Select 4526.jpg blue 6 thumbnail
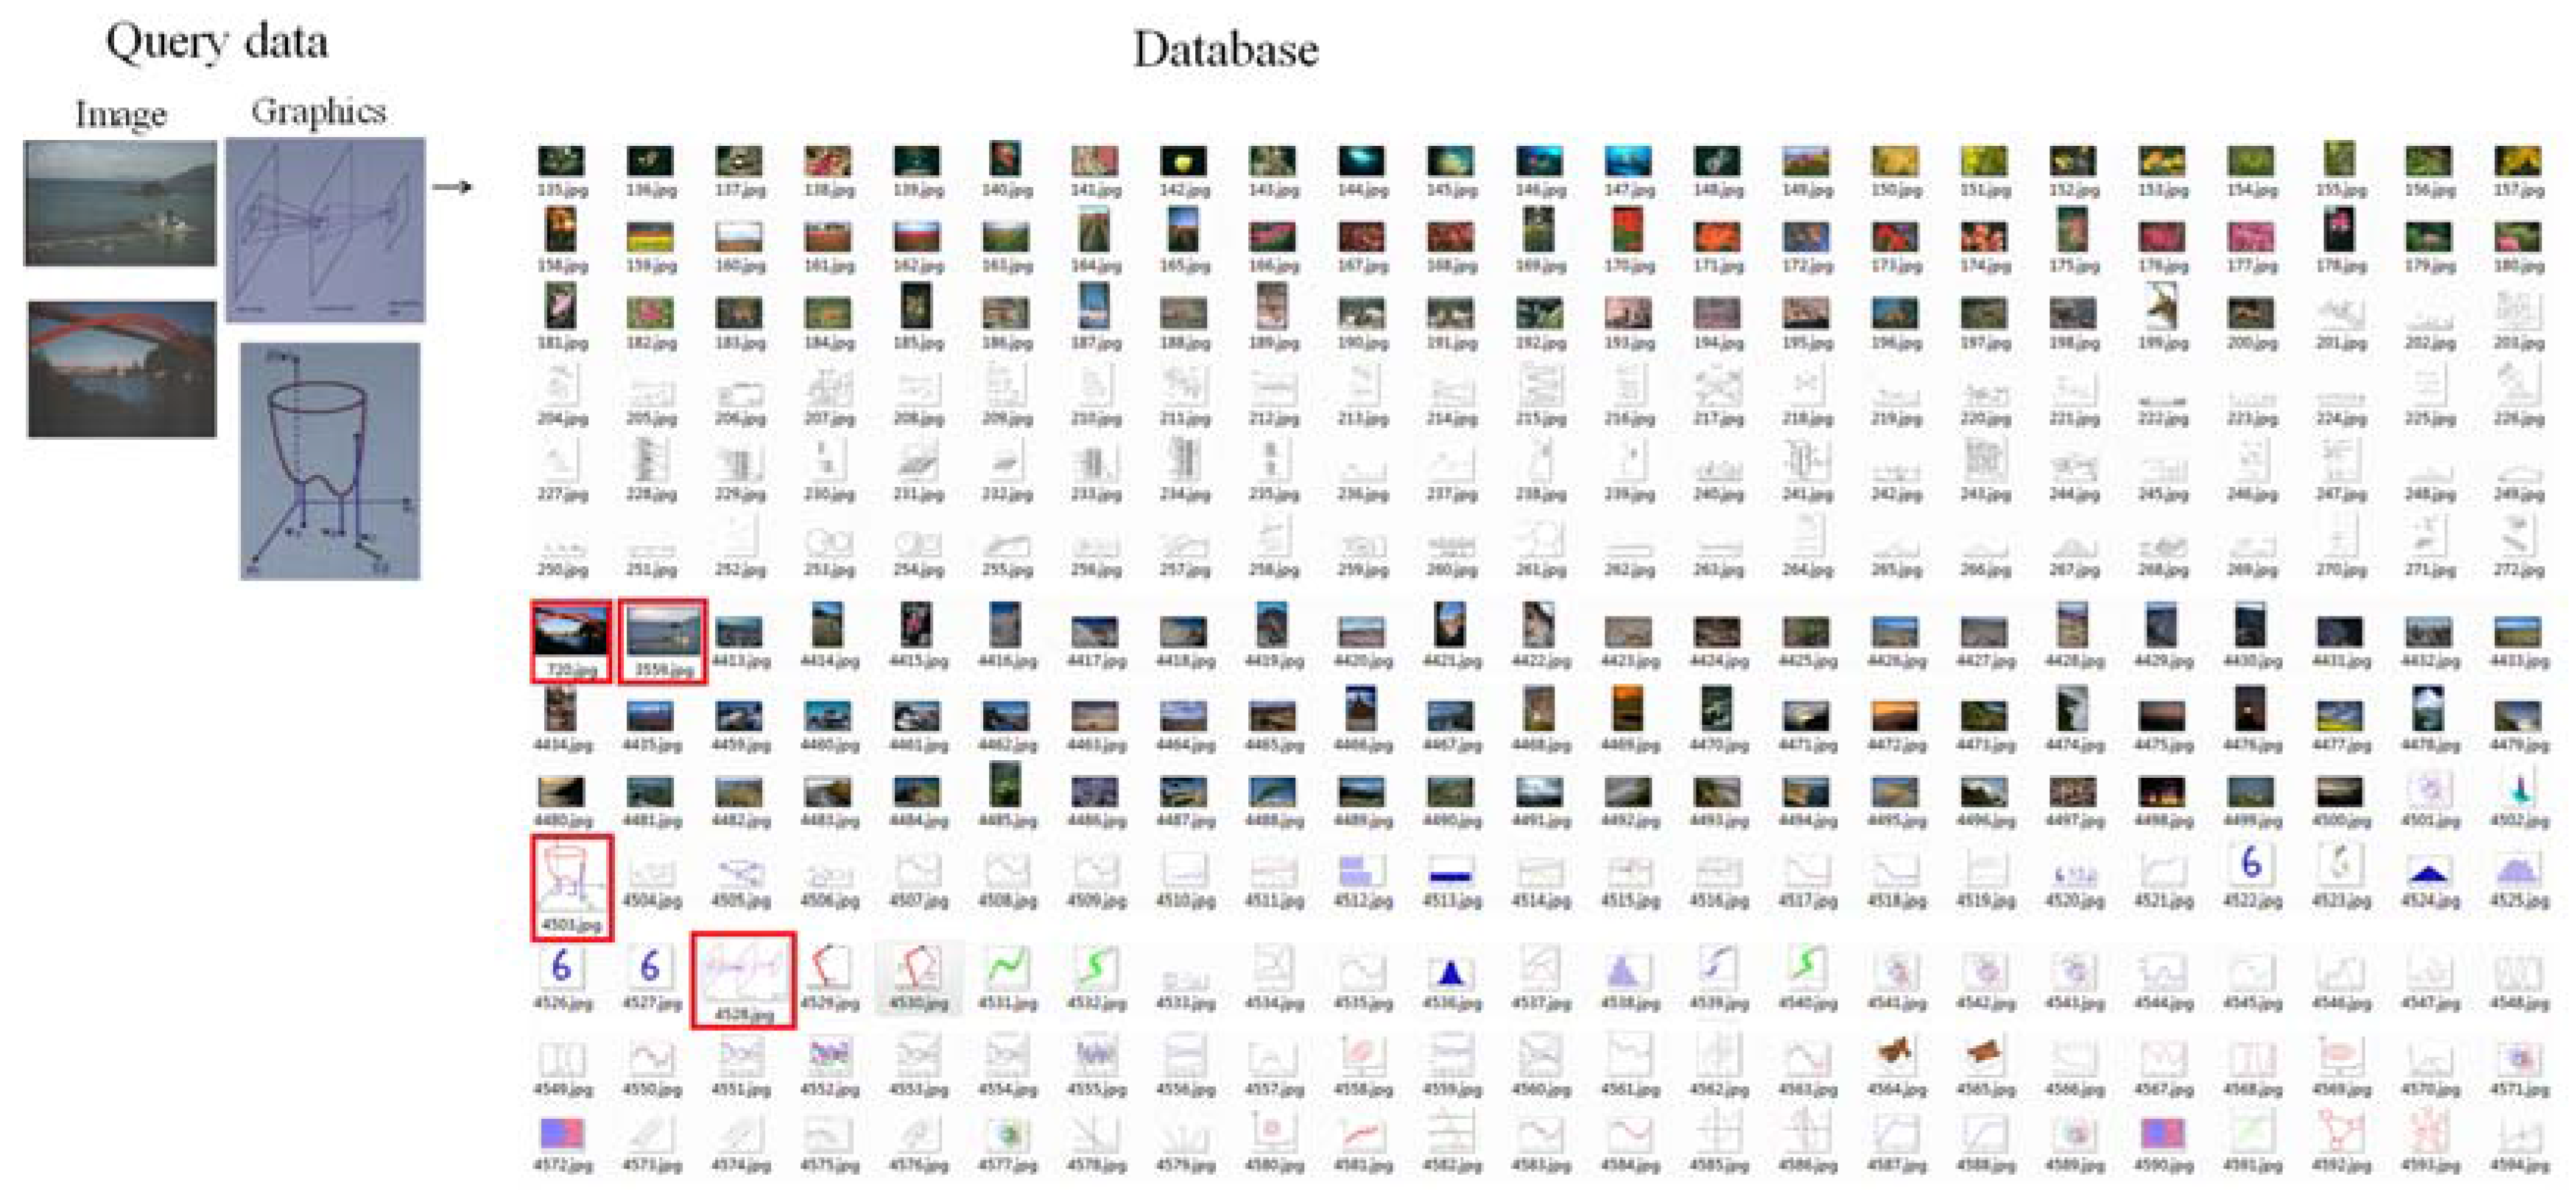The height and width of the screenshot is (1197, 2576). coord(561,966)
